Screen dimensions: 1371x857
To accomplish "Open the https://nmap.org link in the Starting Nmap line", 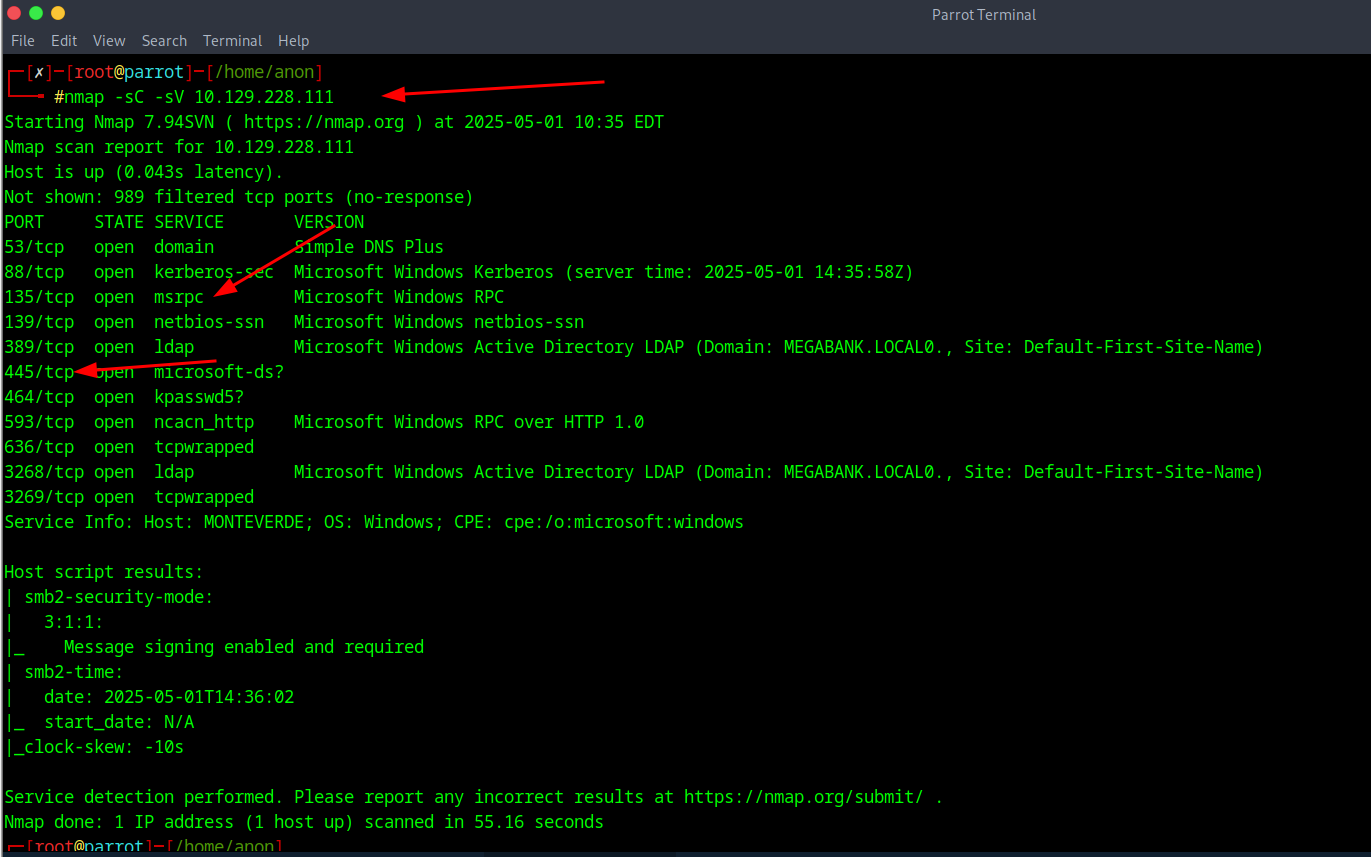I will (324, 122).
